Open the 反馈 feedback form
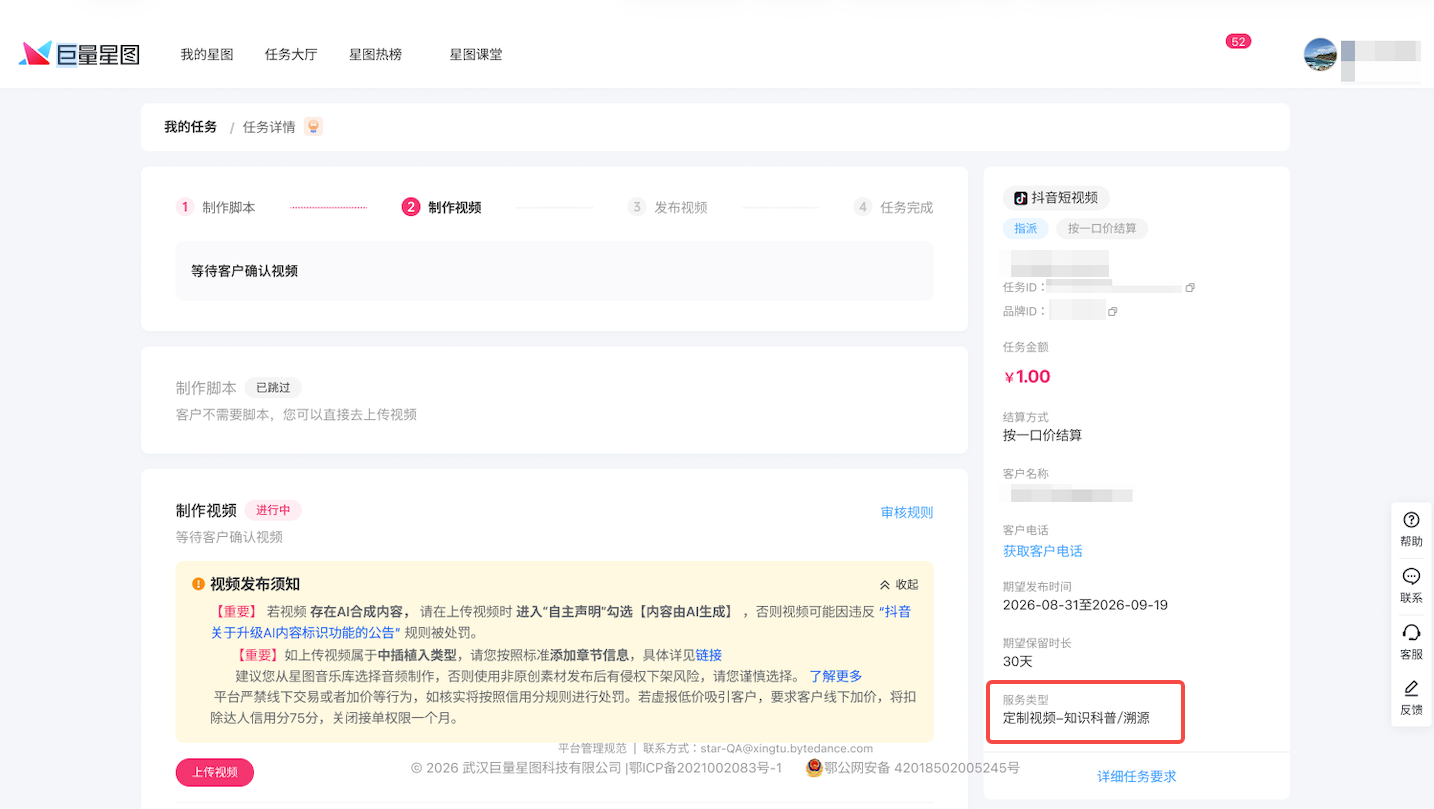The image size is (1434, 809). 1411,698
